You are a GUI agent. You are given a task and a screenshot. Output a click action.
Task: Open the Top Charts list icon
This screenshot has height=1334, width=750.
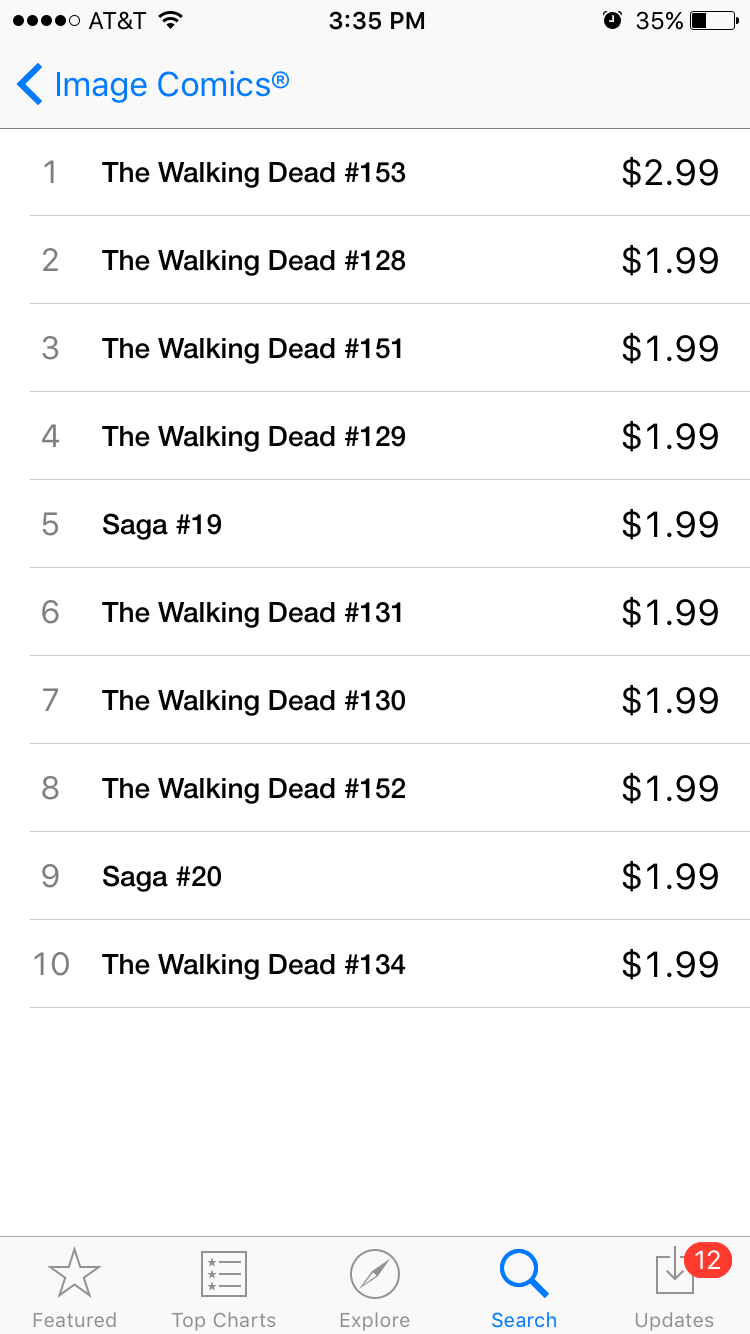(x=224, y=1275)
